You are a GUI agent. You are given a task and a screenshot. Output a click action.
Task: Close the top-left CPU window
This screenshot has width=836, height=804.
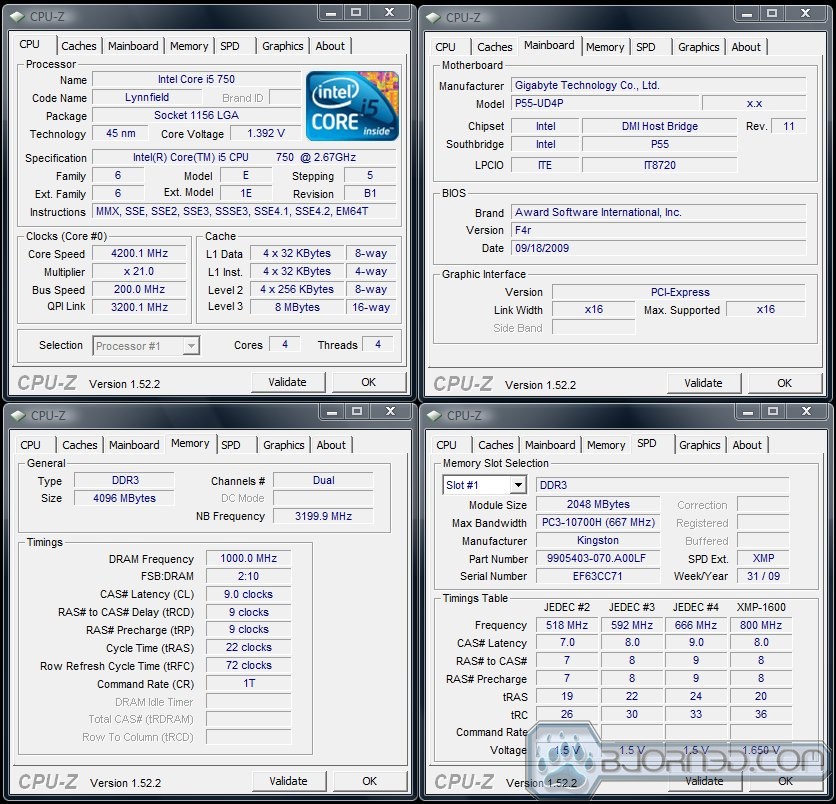[390, 12]
